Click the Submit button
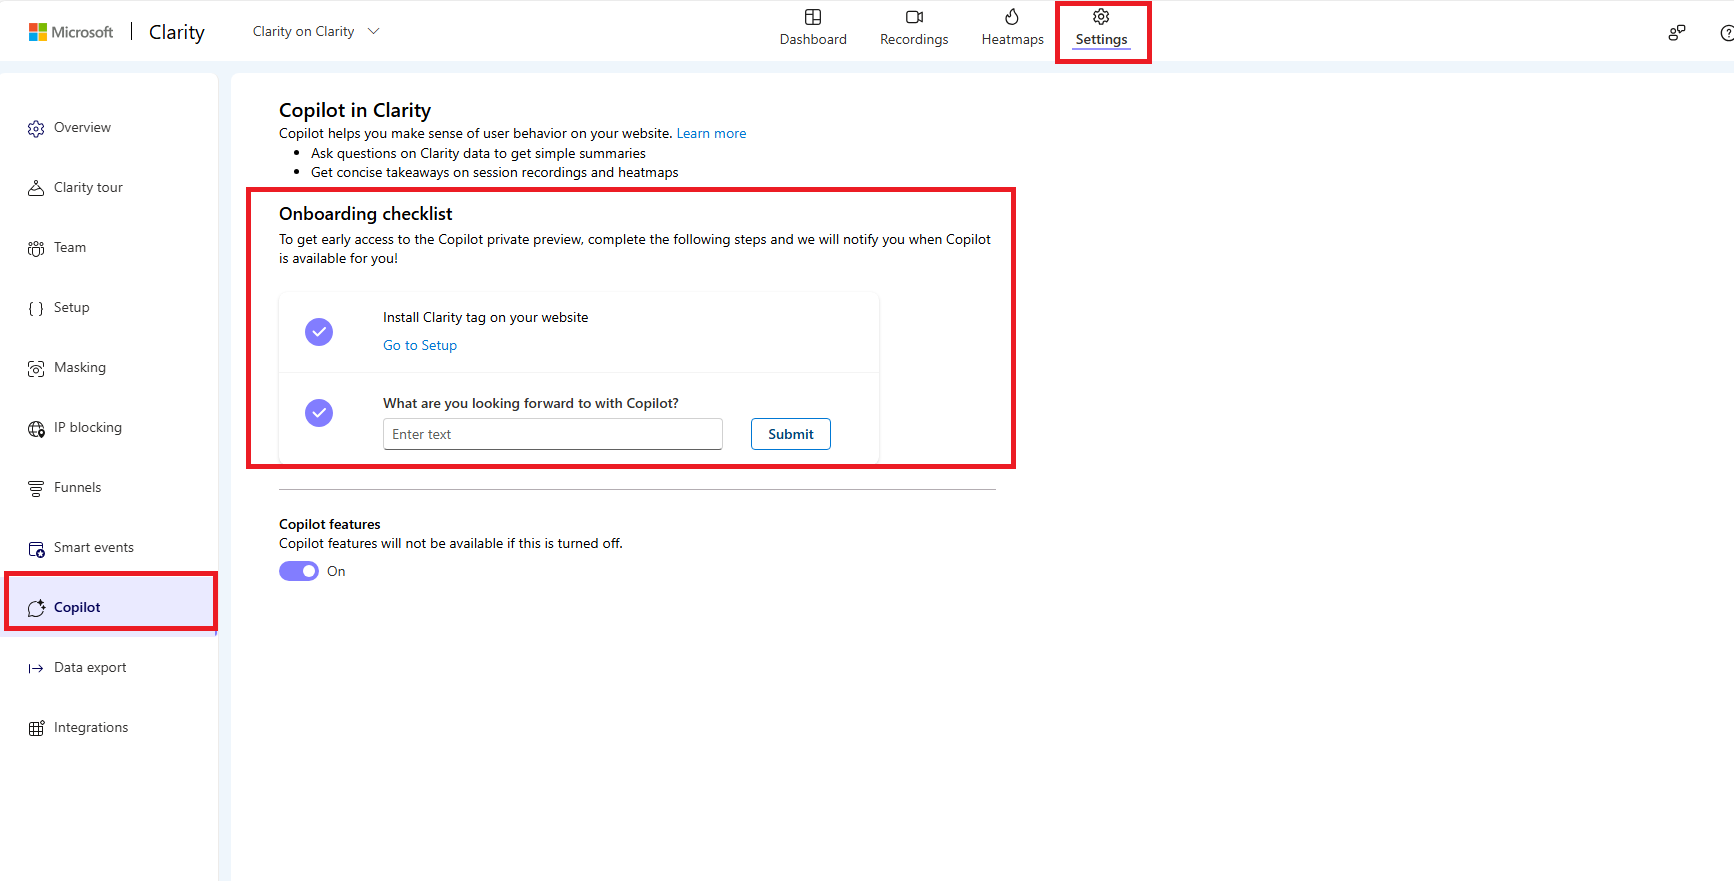Screen dimensions: 1734x881 tap(791, 434)
